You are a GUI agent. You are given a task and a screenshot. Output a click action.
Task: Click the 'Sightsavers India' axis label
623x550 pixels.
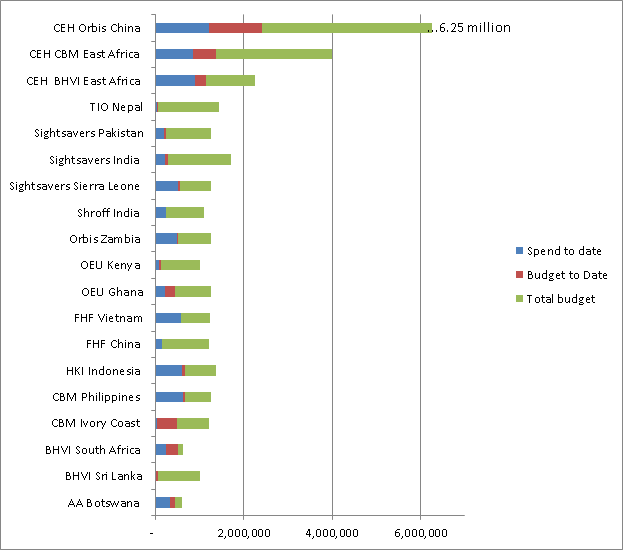click(94, 160)
